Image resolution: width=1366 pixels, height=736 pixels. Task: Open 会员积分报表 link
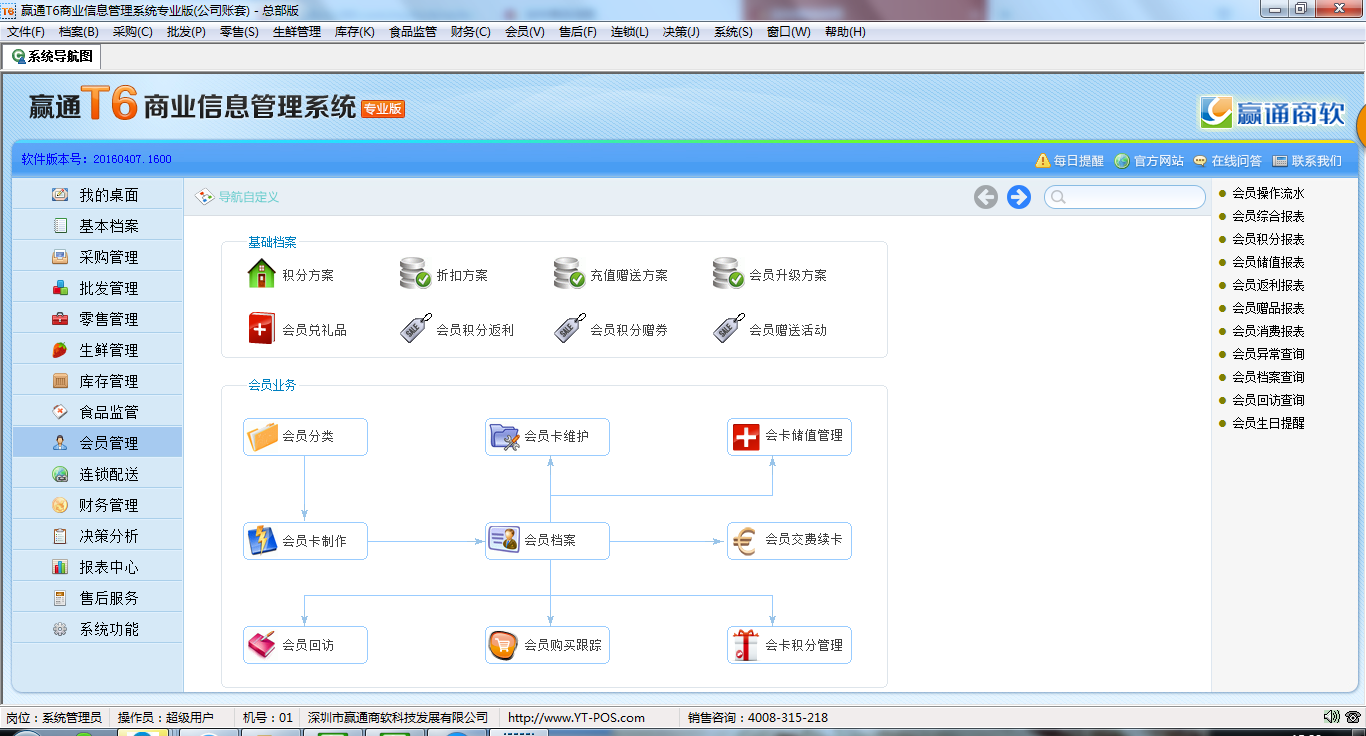click(x=1268, y=239)
